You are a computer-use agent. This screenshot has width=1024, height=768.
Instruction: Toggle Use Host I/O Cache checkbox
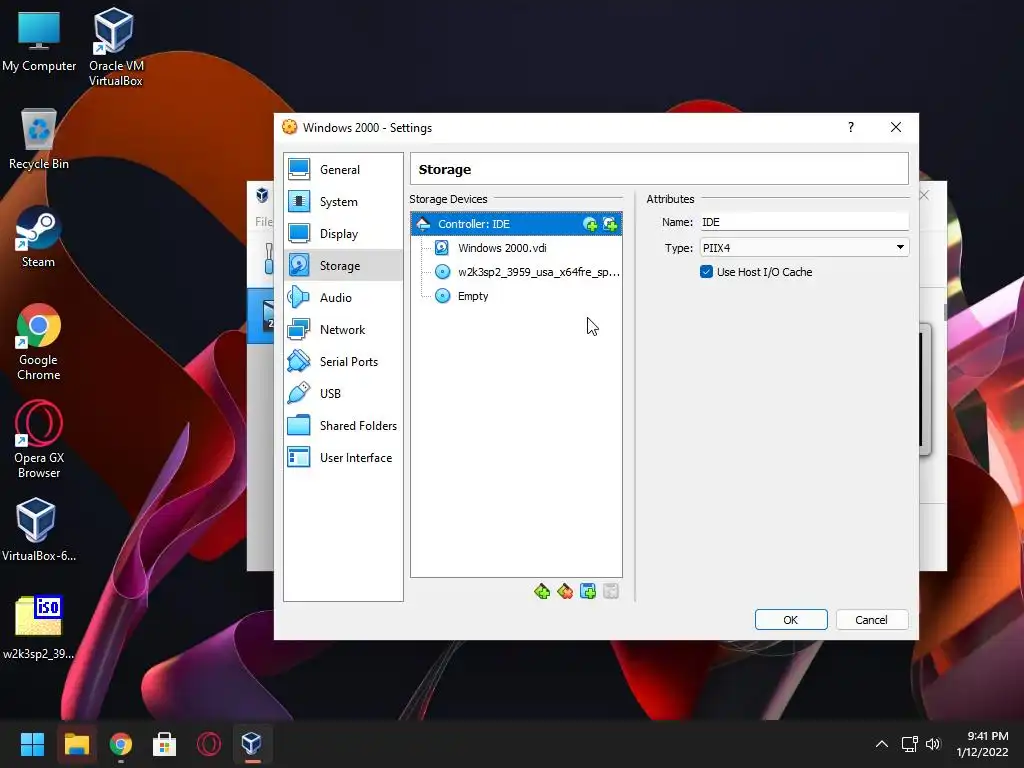pyautogui.click(x=706, y=272)
